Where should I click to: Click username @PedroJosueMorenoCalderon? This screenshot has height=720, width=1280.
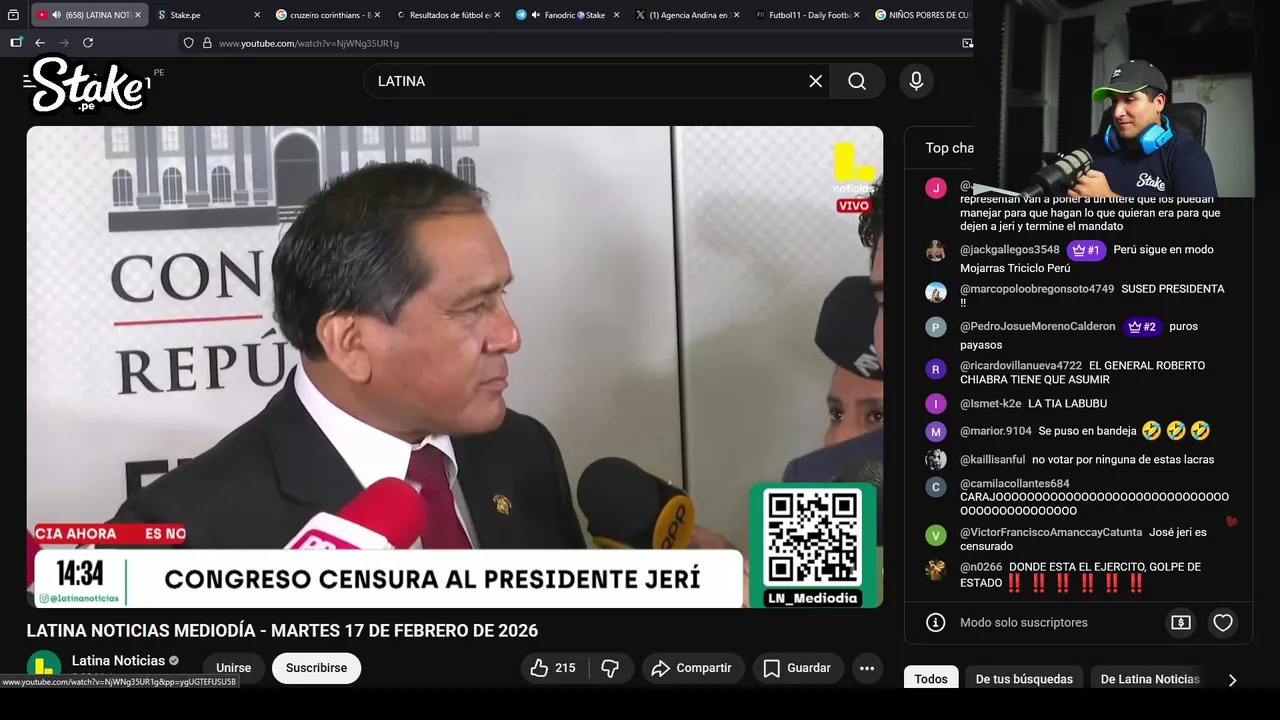pyautogui.click(x=1038, y=327)
